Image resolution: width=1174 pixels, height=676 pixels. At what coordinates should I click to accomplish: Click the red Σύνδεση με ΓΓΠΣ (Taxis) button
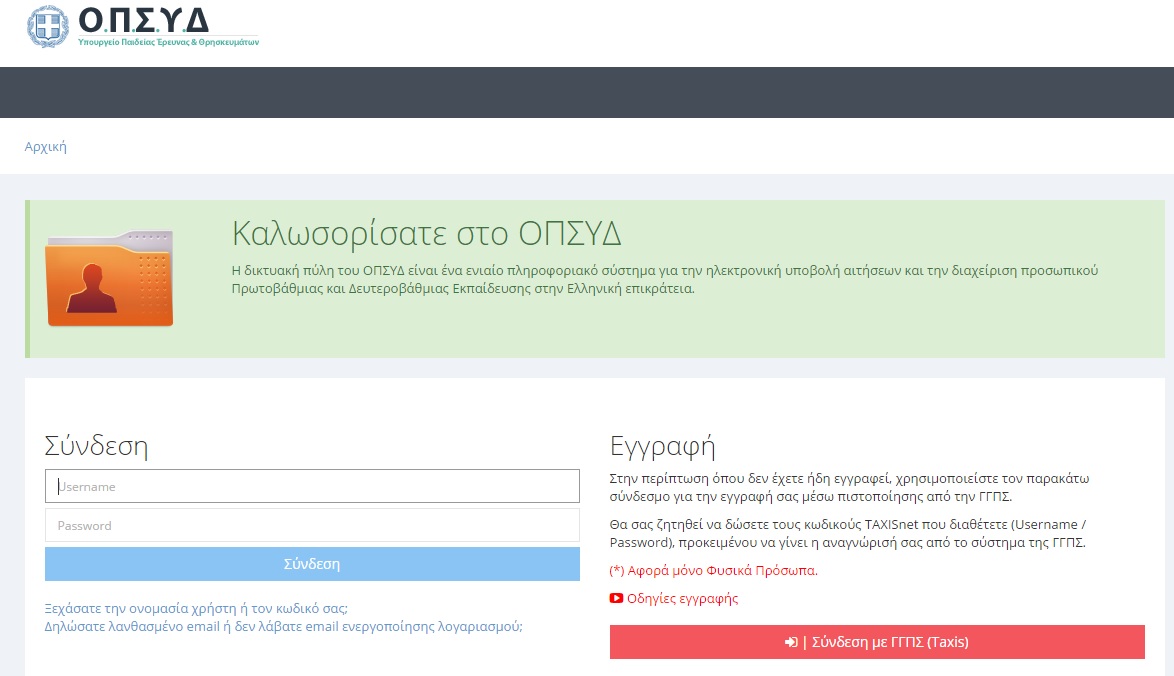tap(877, 642)
